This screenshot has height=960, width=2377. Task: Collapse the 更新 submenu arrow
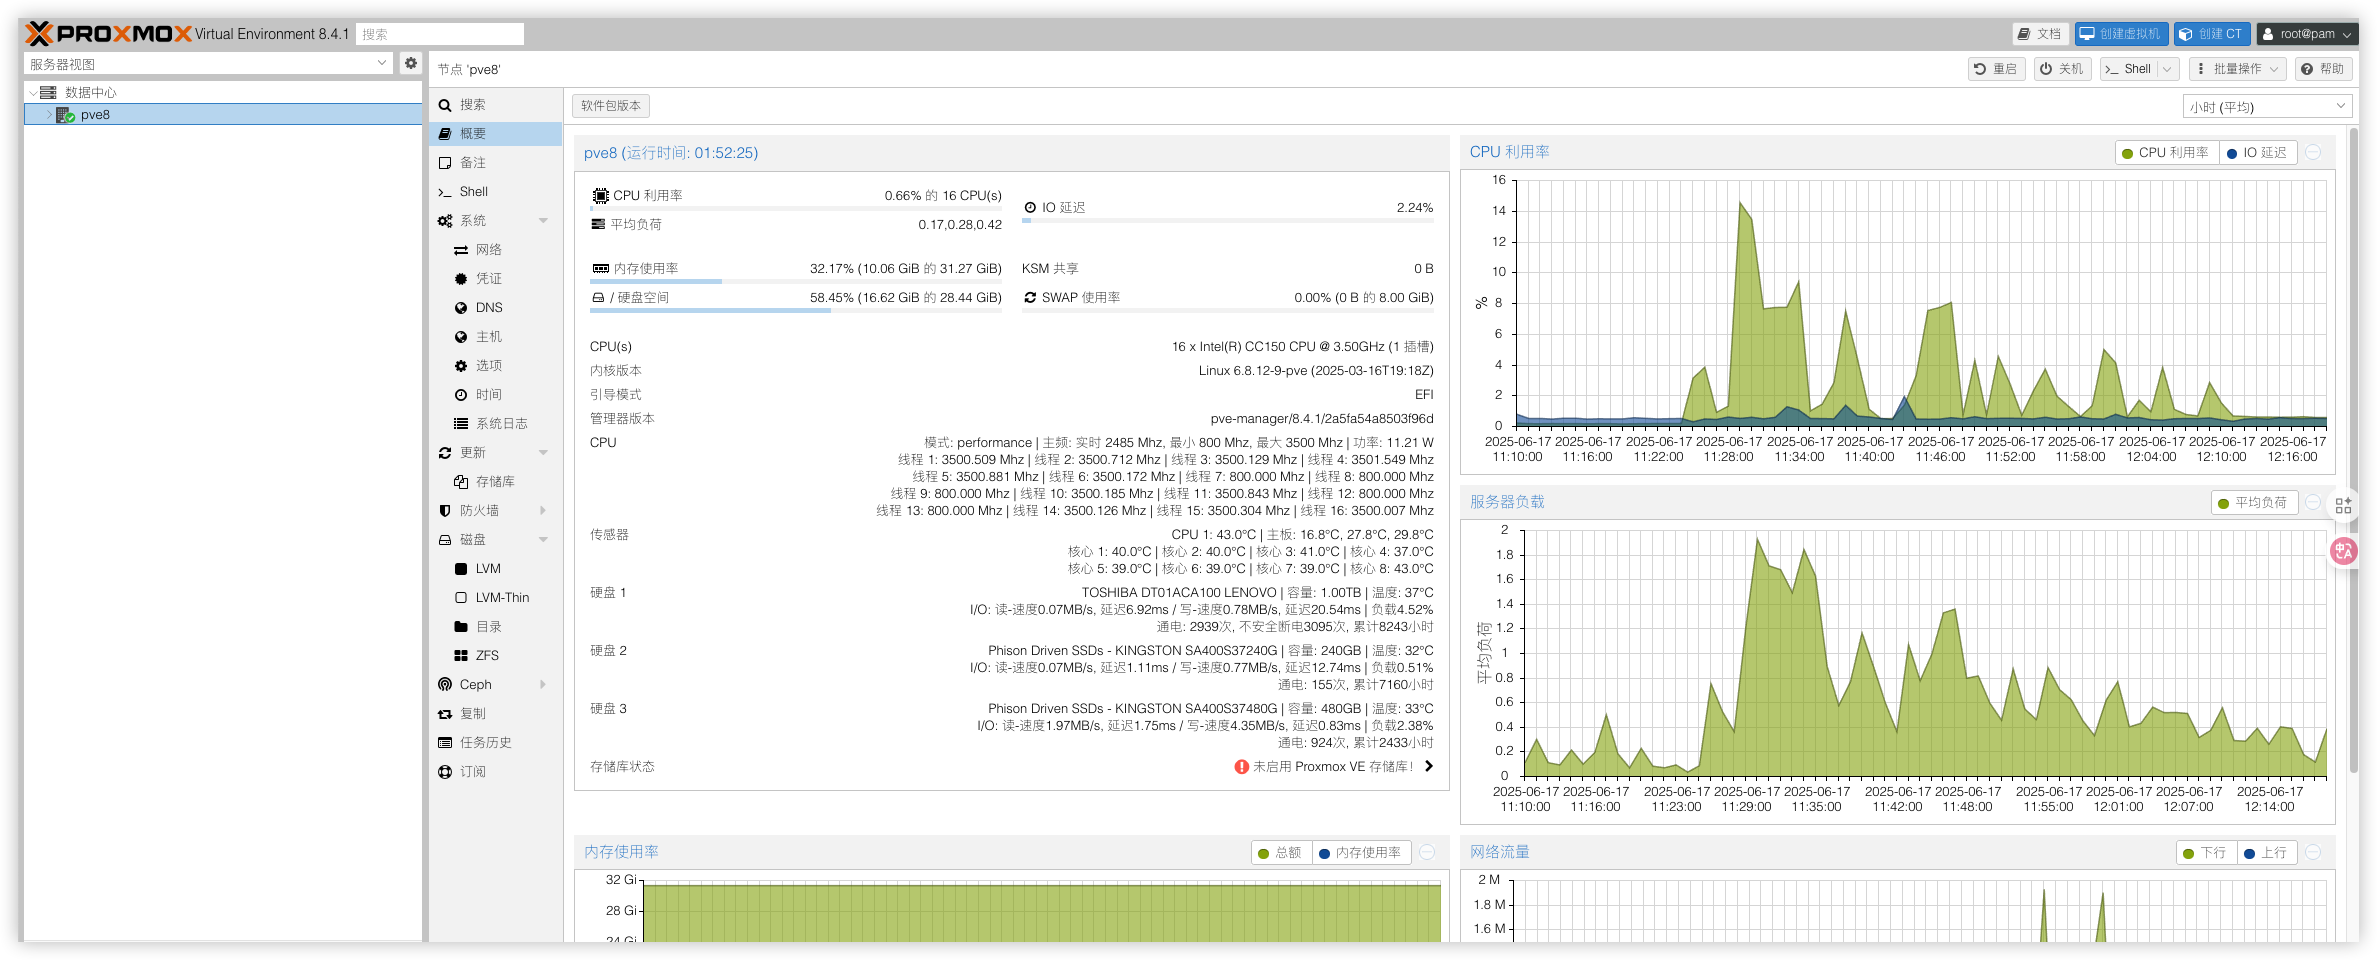pyautogui.click(x=543, y=453)
